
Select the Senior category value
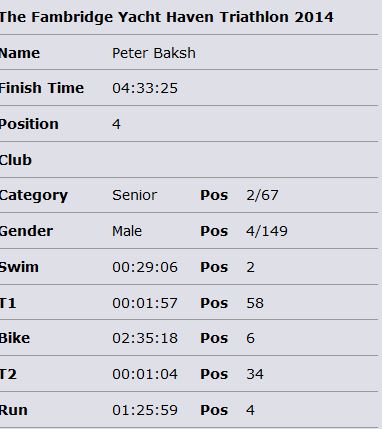[x=135, y=195]
